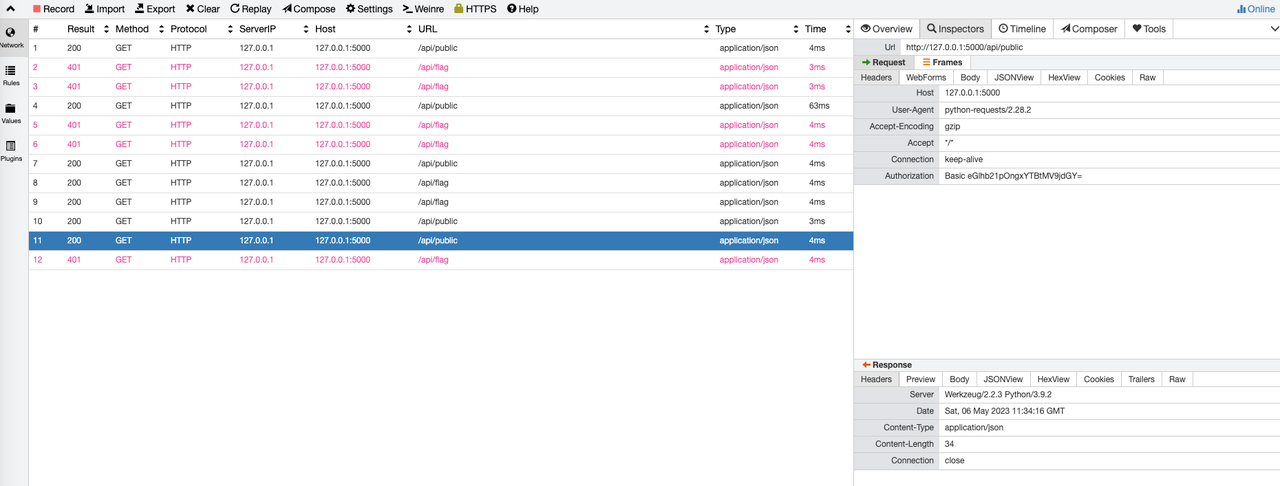Collapse the top-left arrow menu
1280x486 pixels.
11,9
